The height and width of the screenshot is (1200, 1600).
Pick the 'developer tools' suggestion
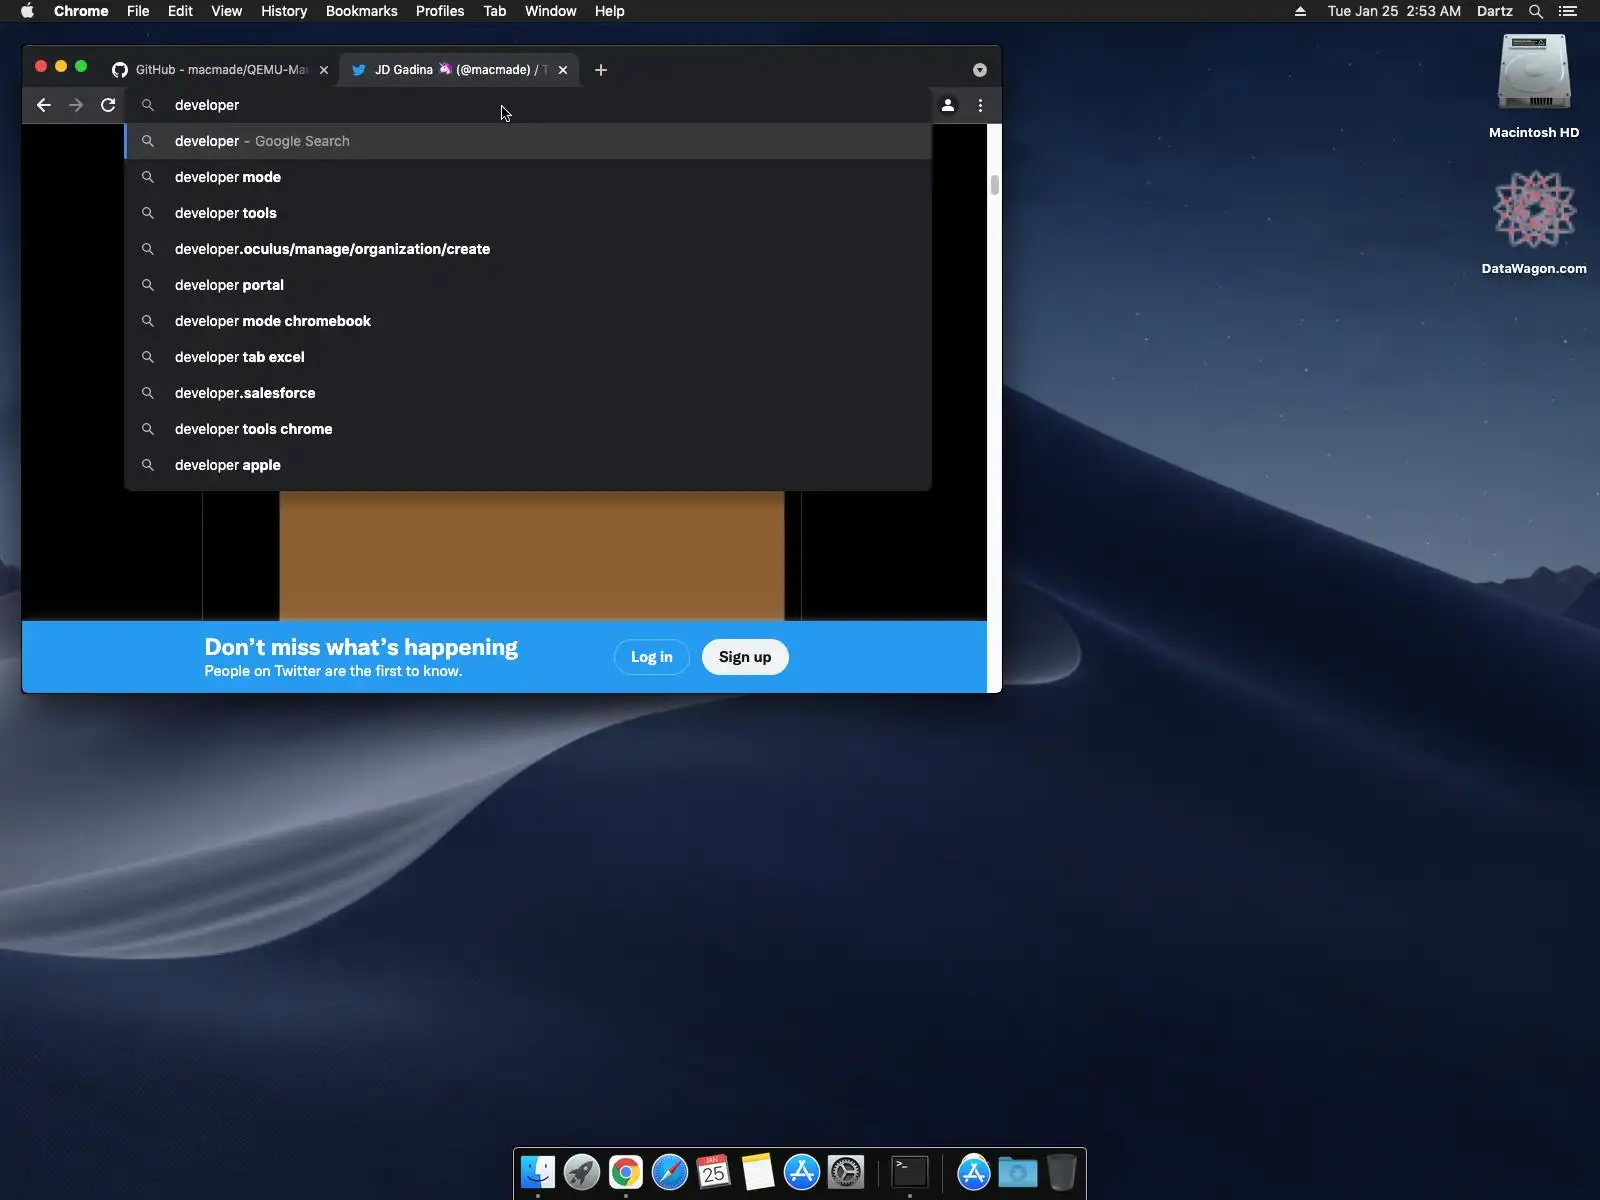(528, 213)
